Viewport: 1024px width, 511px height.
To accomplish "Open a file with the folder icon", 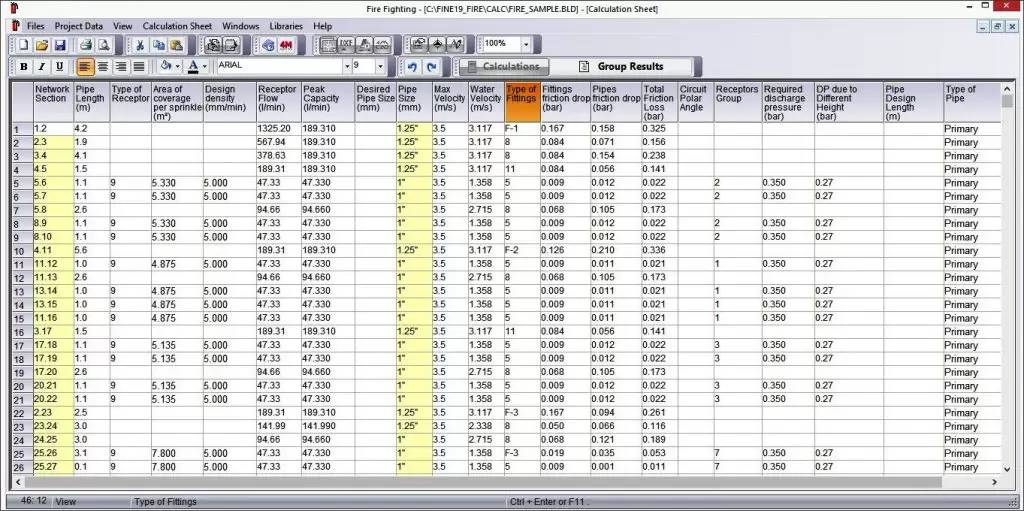I will click(x=42, y=45).
